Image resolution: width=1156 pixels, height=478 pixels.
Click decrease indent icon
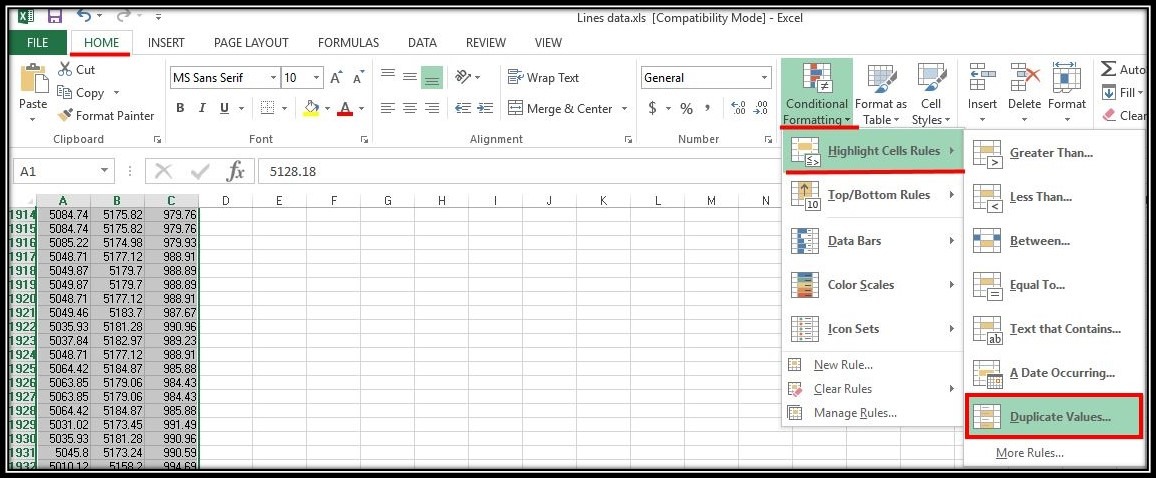click(463, 108)
